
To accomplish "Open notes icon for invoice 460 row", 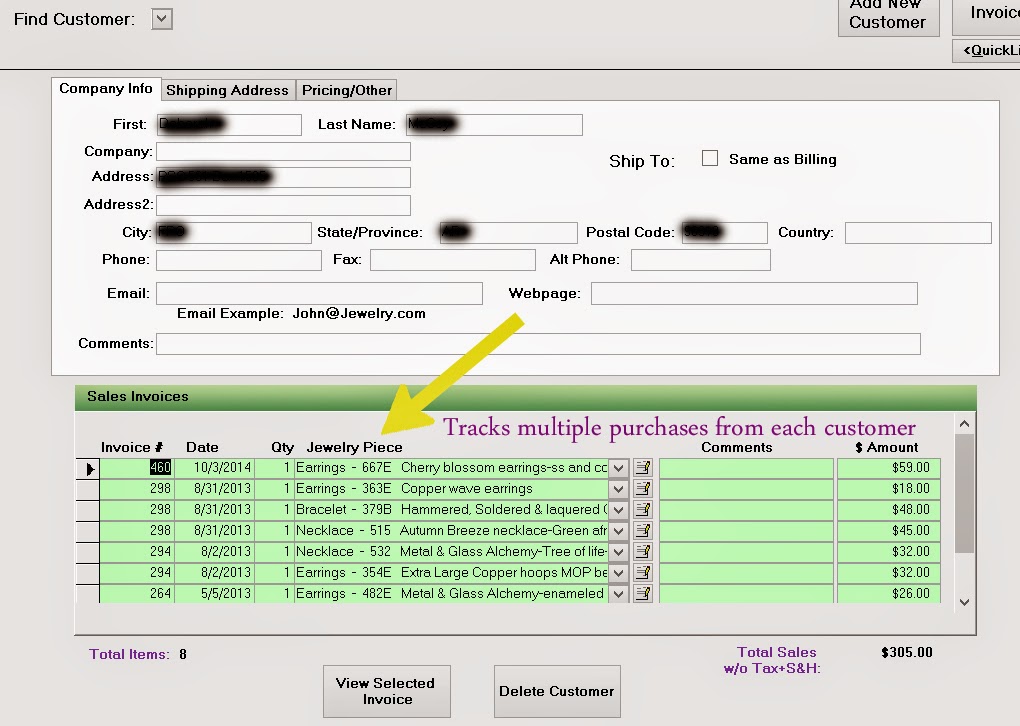I will 643,468.
